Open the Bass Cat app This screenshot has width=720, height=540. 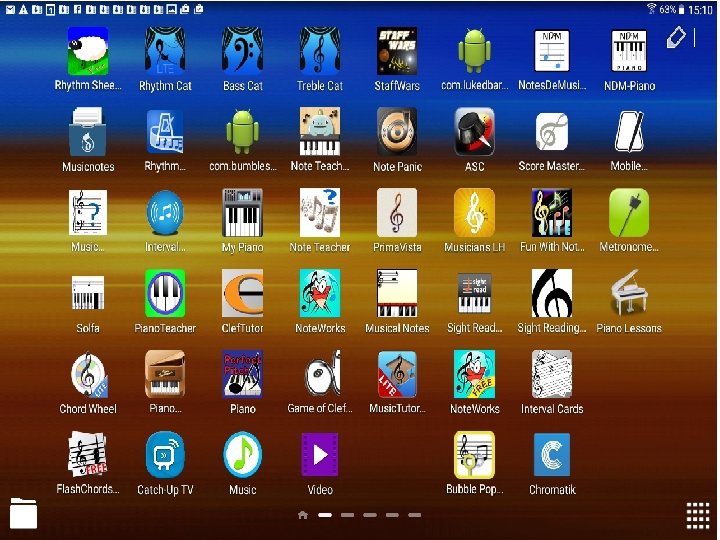coord(242,51)
